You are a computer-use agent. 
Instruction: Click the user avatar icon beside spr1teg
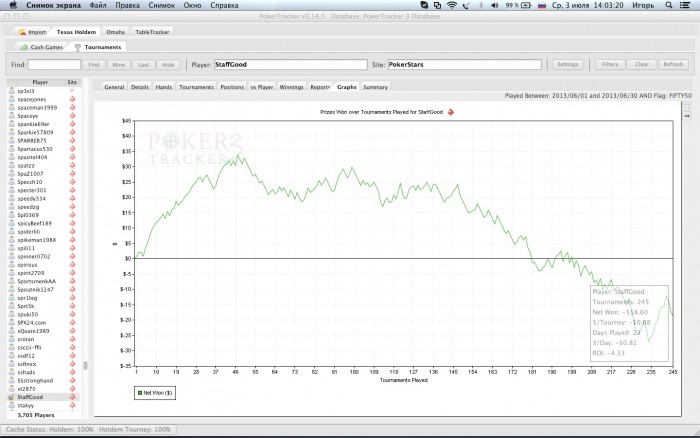point(12,297)
